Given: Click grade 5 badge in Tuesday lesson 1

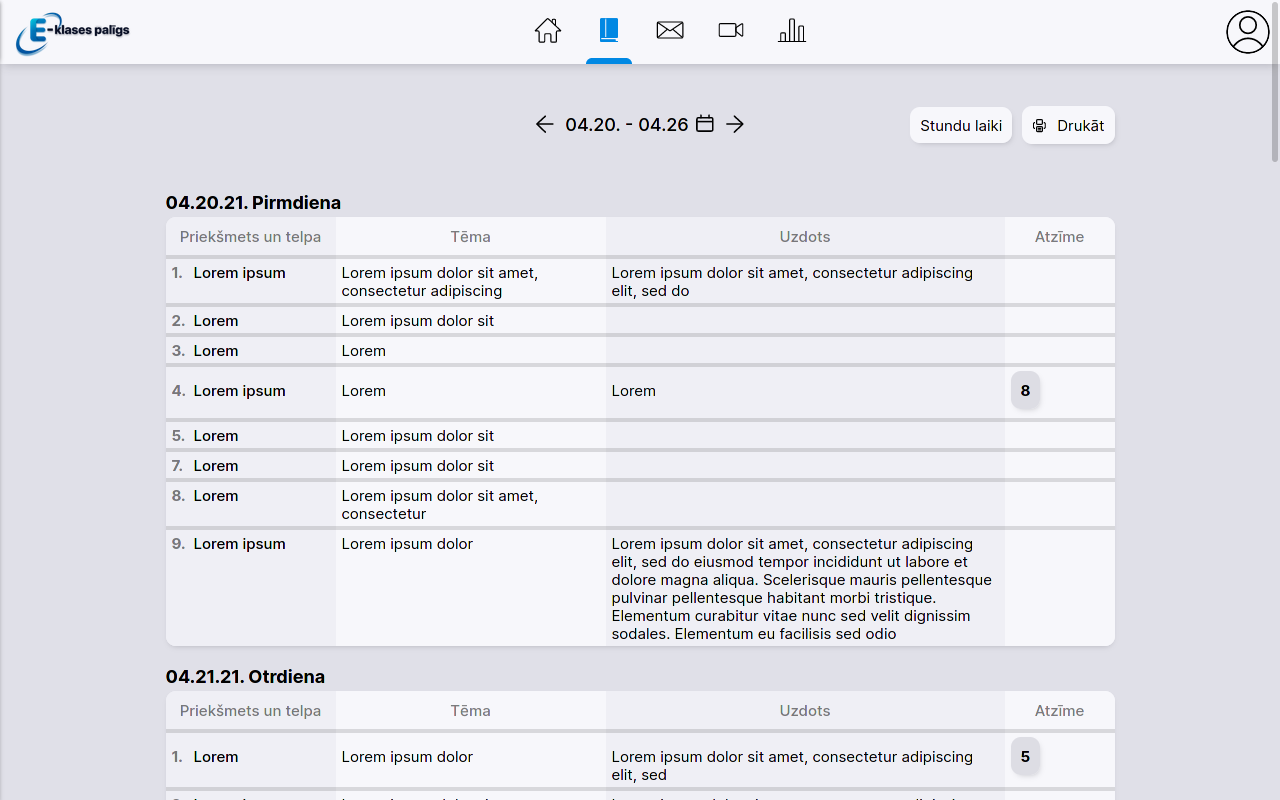Looking at the screenshot, I should click(x=1026, y=757).
